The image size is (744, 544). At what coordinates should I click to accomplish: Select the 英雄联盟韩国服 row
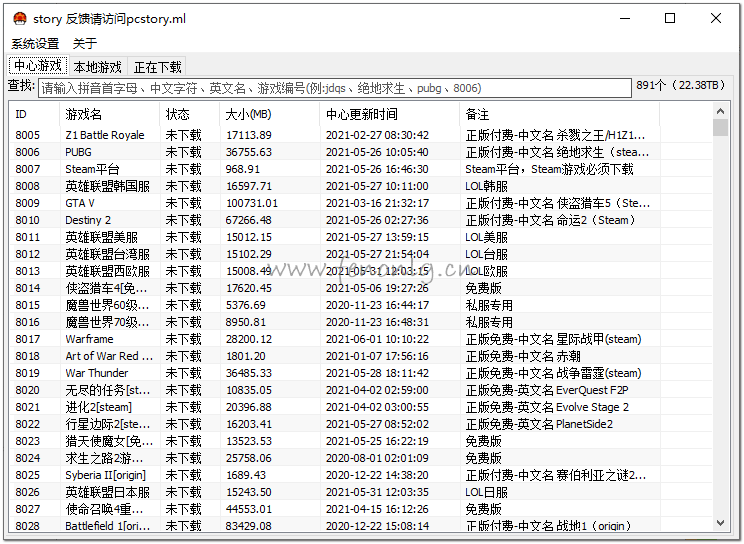tap(361, 186)
